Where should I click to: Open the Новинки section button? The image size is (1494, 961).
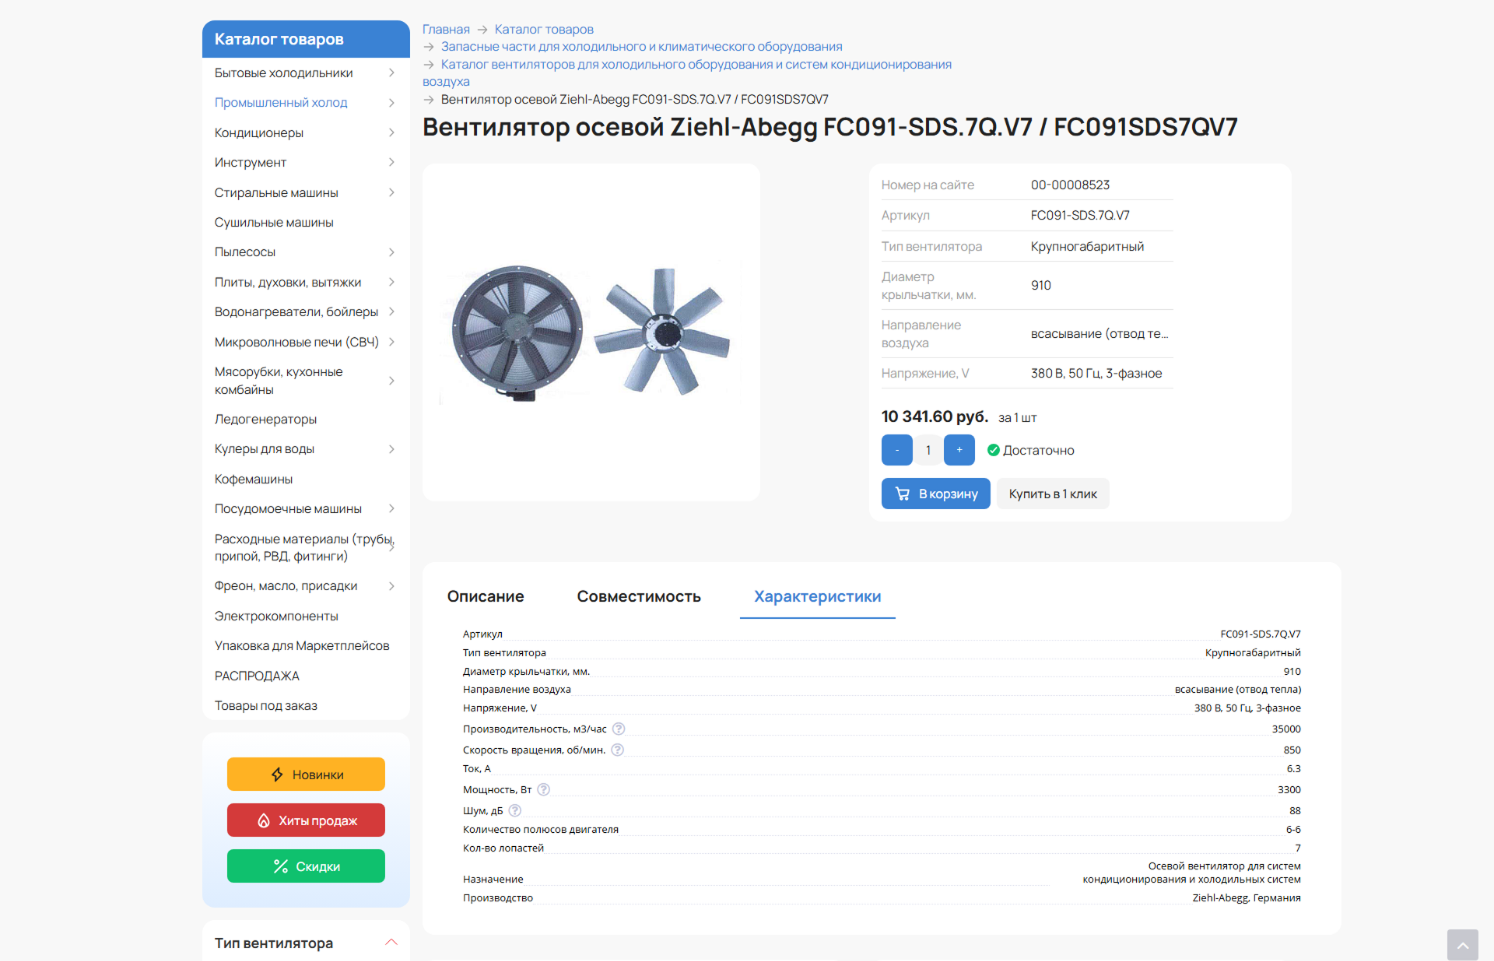pyautogui.click(x=306, y=775)
